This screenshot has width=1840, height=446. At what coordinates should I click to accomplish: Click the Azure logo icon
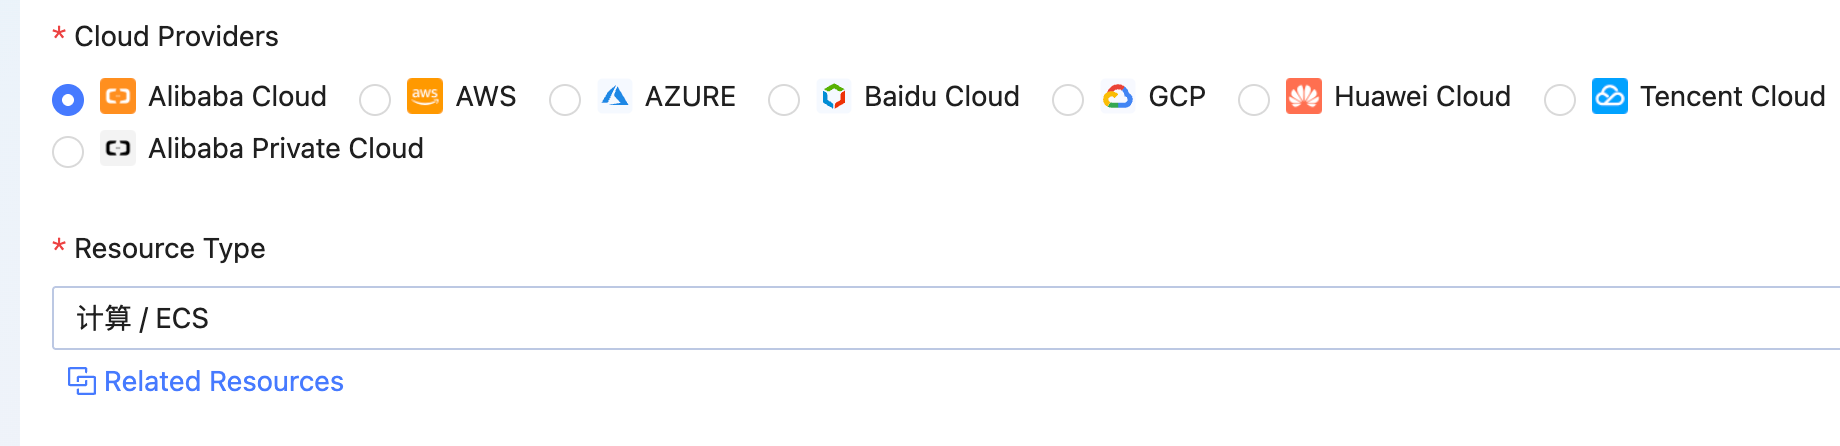coord(614,97)
